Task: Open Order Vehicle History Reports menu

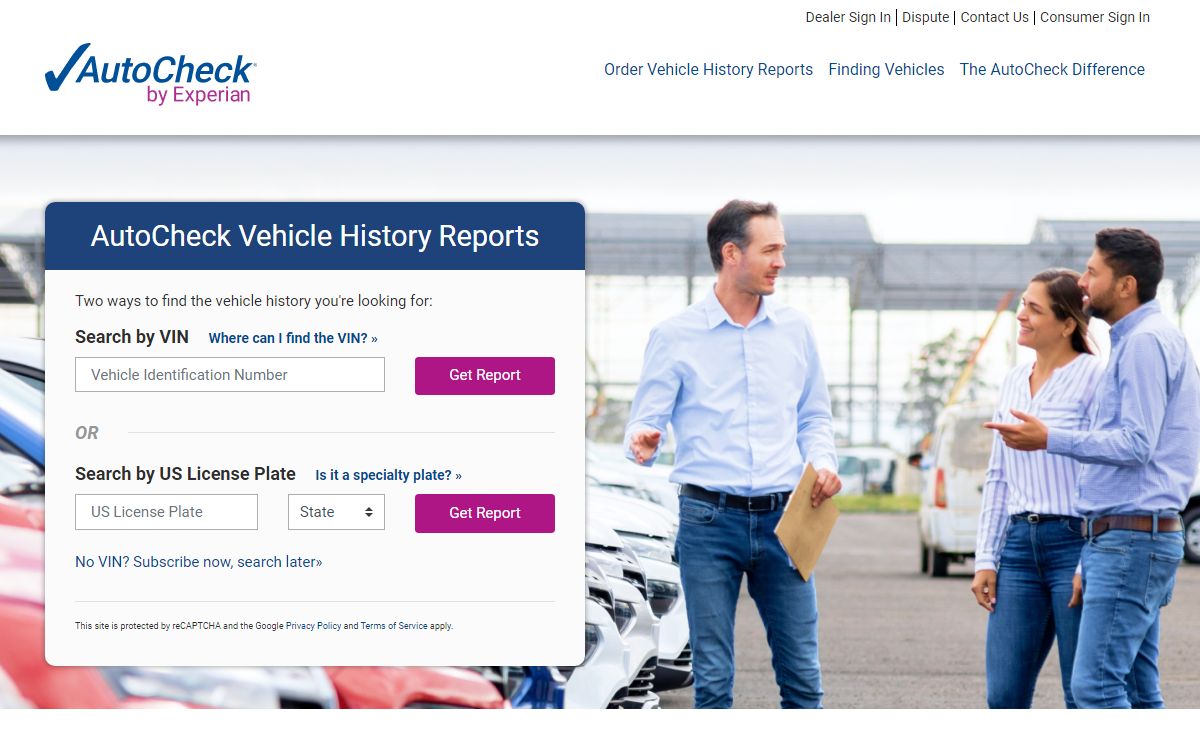Action: pos(708,70)
